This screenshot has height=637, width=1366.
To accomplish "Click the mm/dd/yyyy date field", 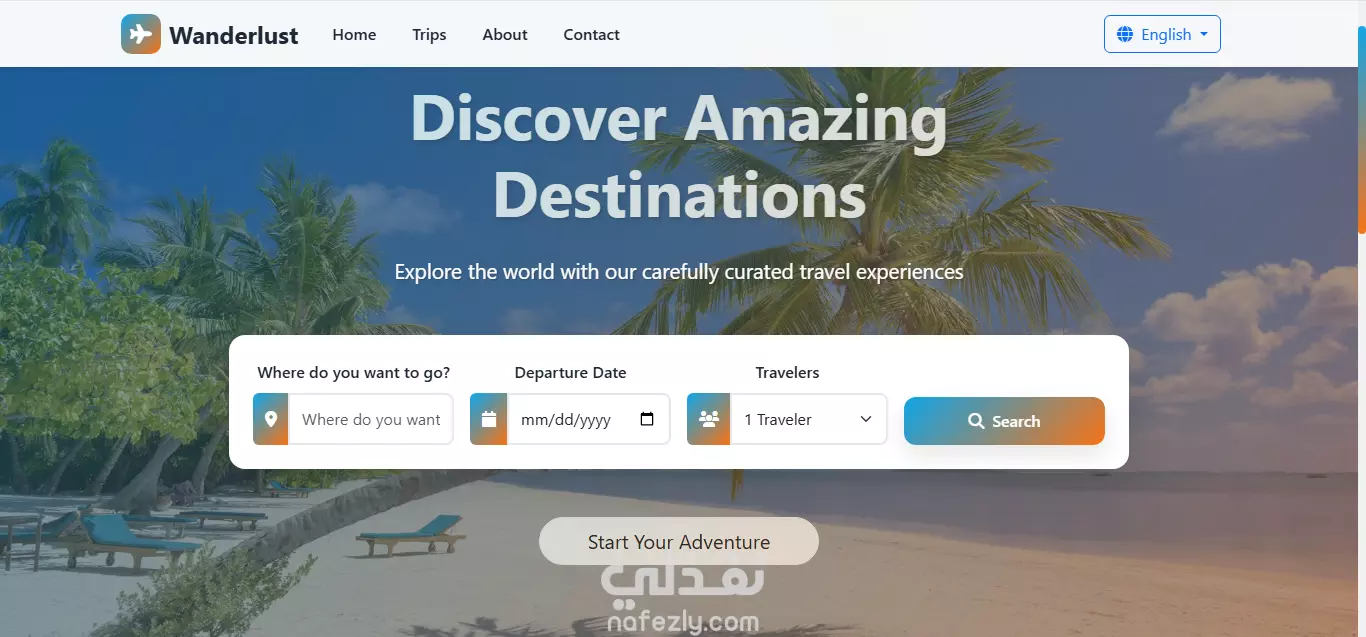I will (x=589, y=419).
